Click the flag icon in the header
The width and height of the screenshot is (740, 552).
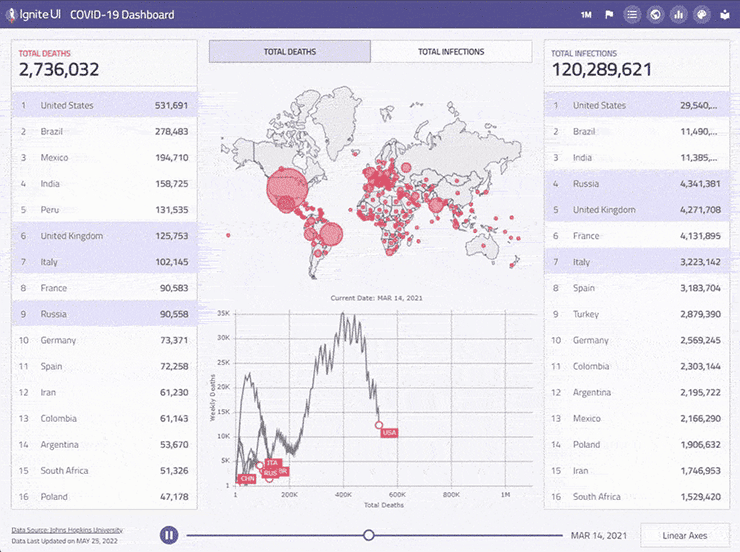pyautogui.click(x=609, y=15)
